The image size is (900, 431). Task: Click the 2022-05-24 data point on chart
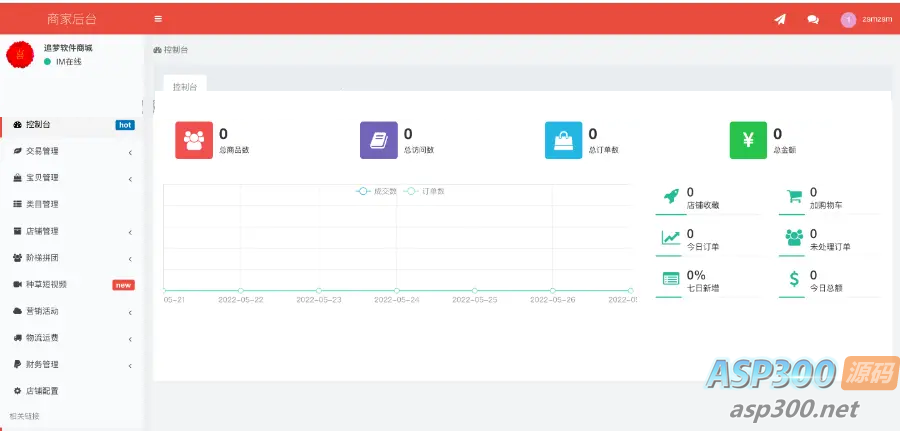397,290
